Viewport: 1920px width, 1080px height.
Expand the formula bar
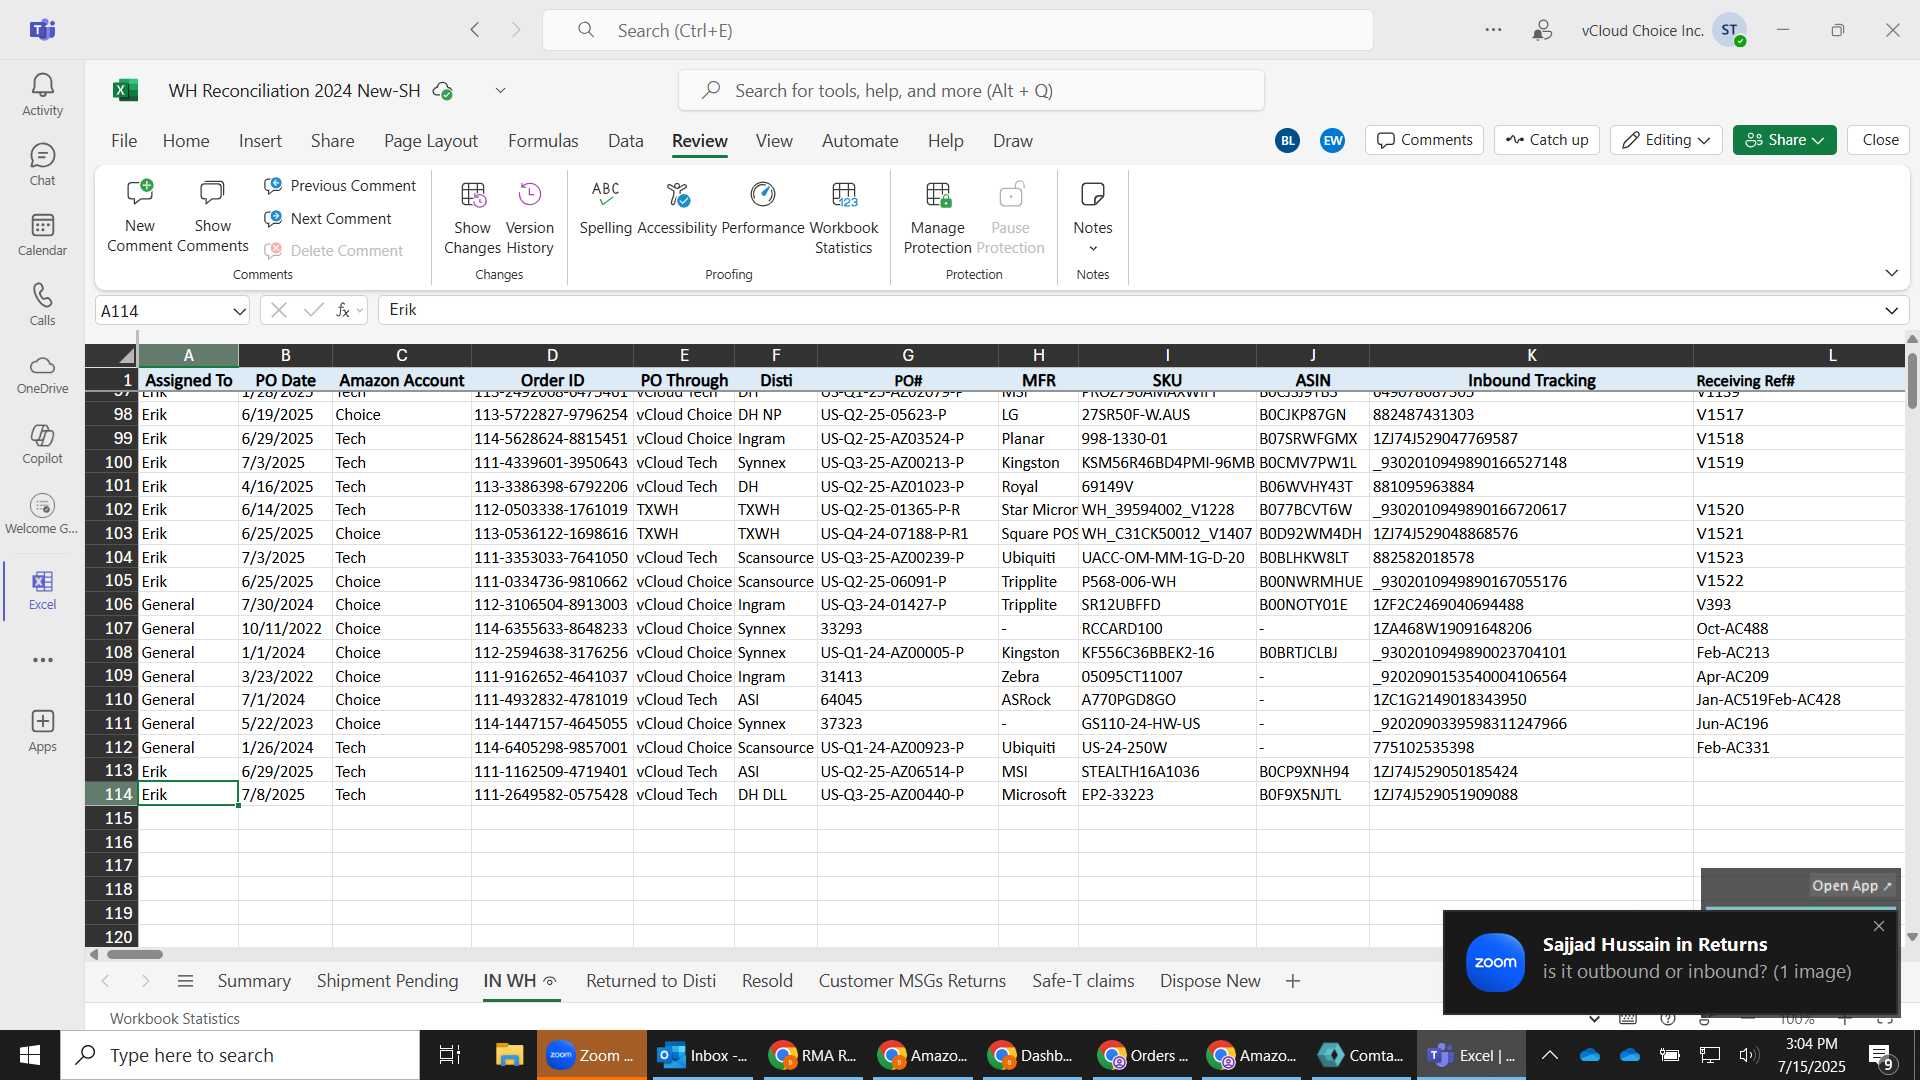pos(1891,311)
